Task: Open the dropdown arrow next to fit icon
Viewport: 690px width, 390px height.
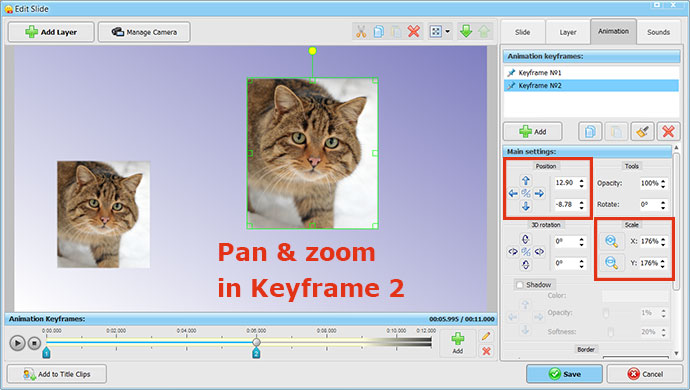Action: [448, 32]
